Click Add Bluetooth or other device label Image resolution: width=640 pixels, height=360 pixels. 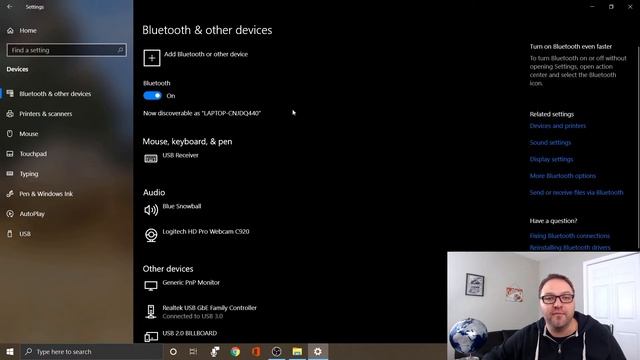point(206,54)
